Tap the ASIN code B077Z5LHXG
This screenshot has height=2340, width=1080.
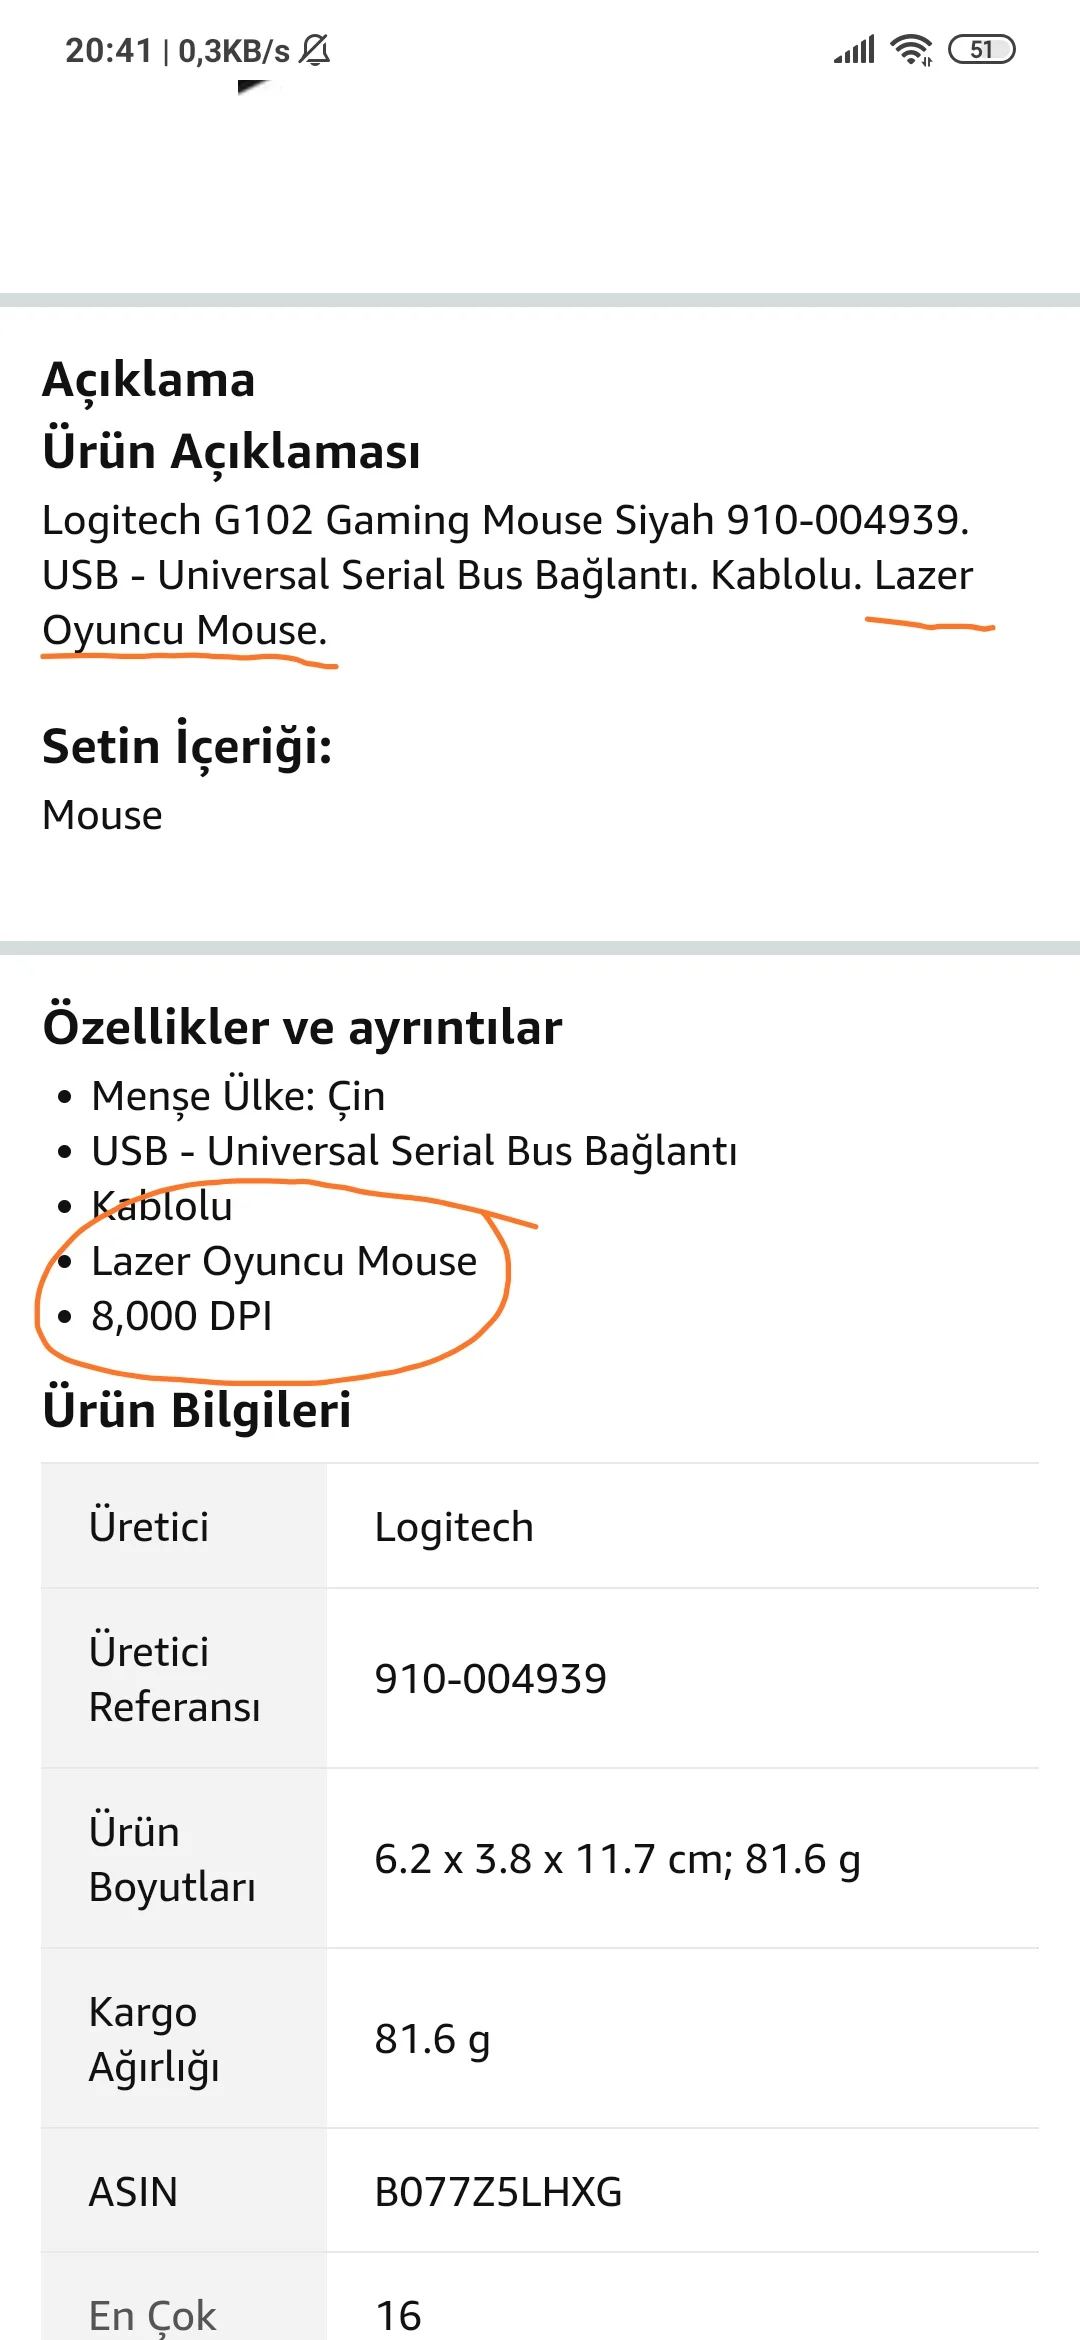pyautogui.click(x=498, y=2192)
